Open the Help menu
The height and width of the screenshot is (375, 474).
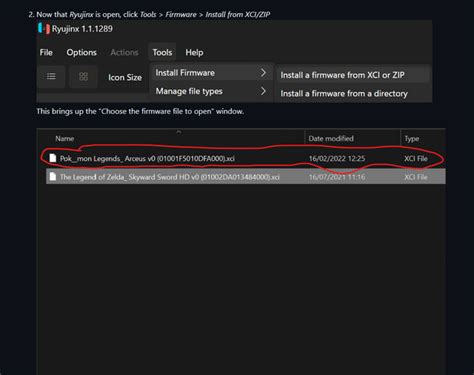click(x=194, y=52)
